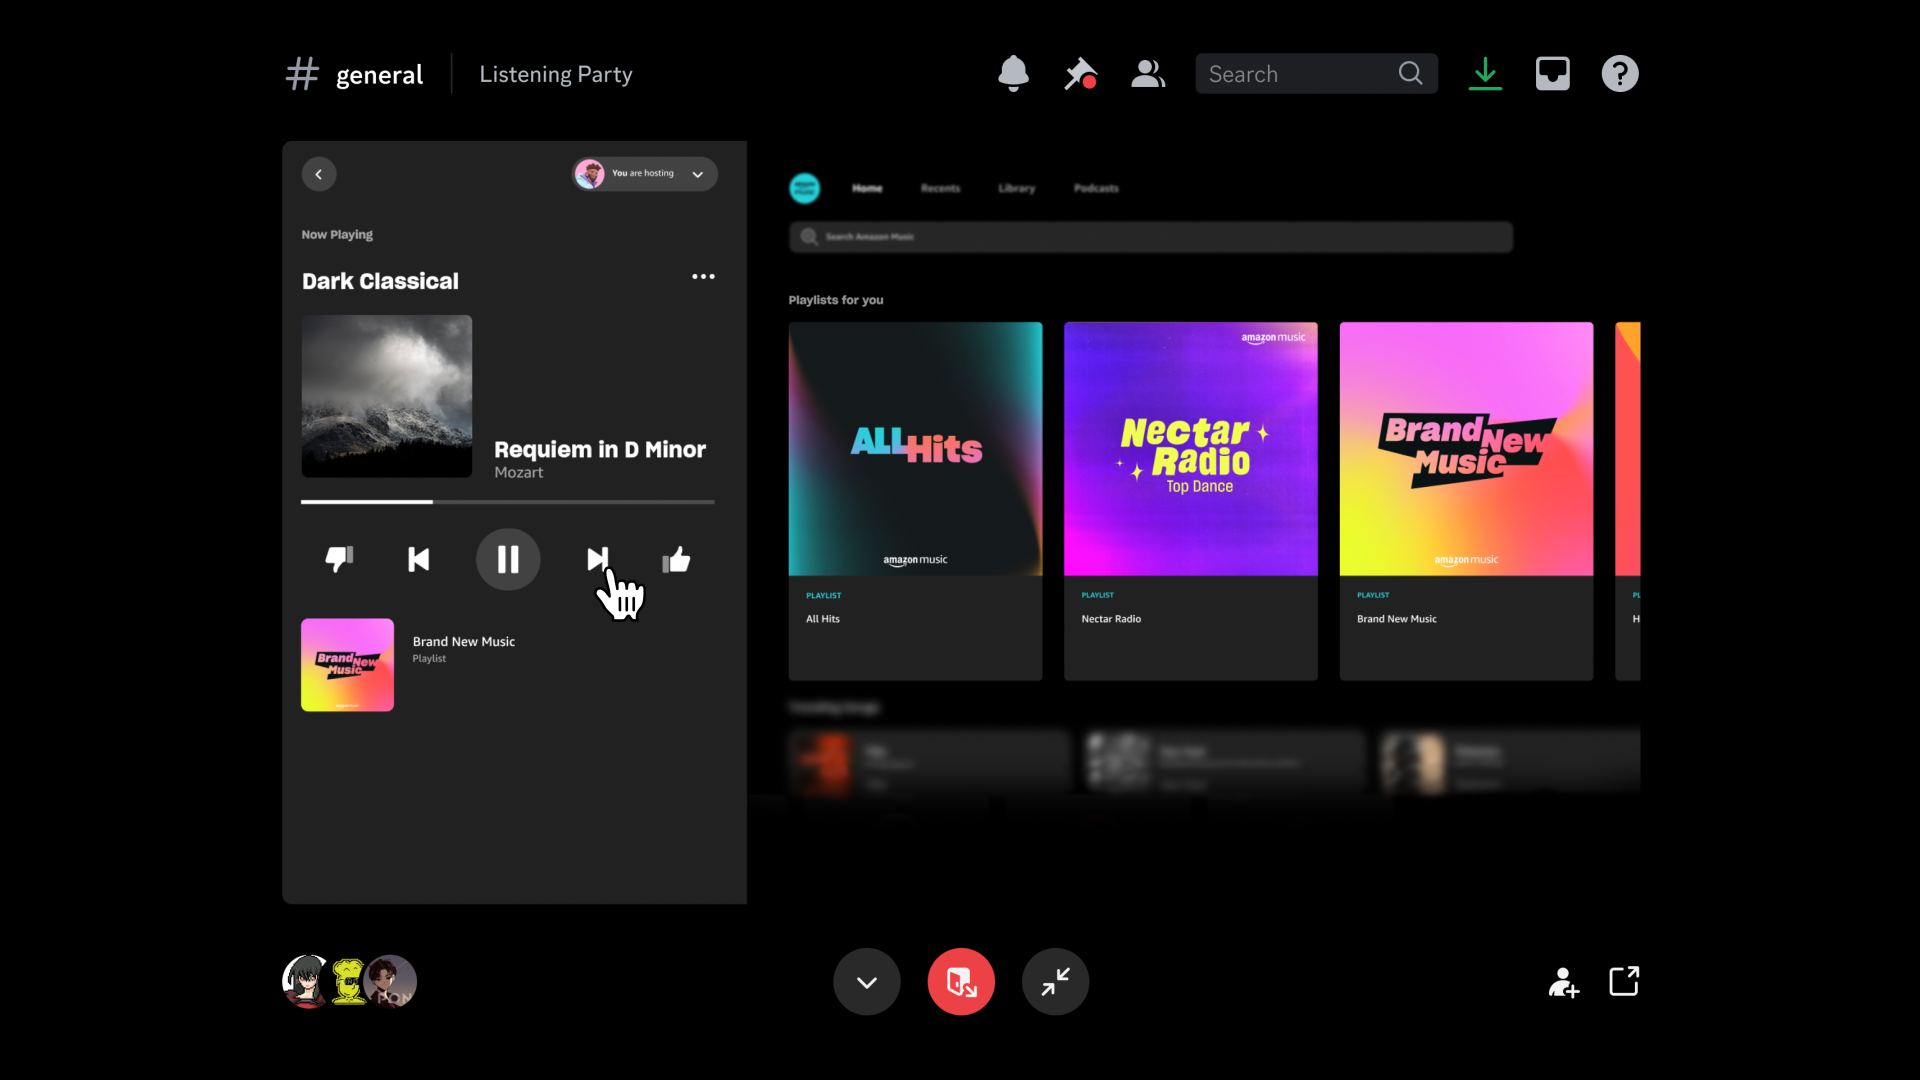Expand the chevron-down control button
Image resolution: width=1920 pixels, height=1080 pixels.
[x=867, y=982]
